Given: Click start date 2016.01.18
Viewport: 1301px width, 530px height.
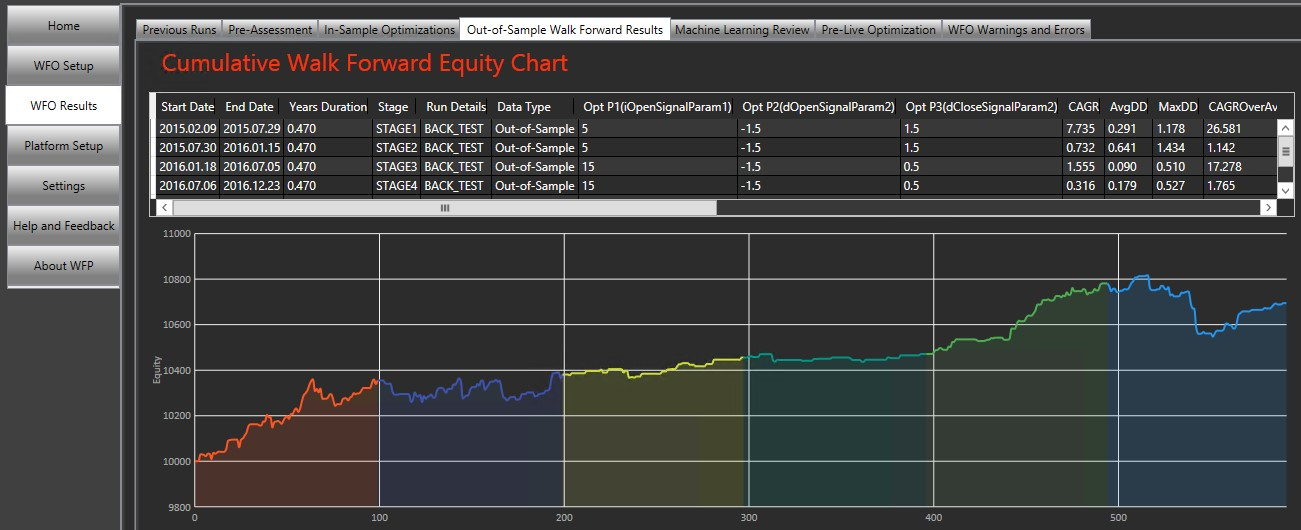Looking at the screenshot, I should tap(187, 166).
